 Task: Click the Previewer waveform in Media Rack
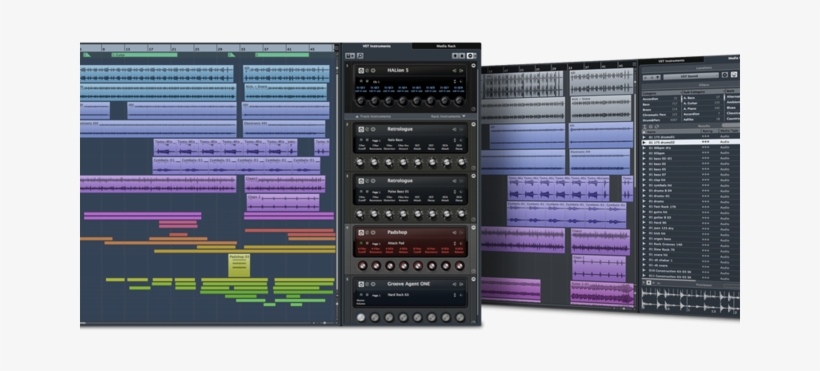(690, 302)
